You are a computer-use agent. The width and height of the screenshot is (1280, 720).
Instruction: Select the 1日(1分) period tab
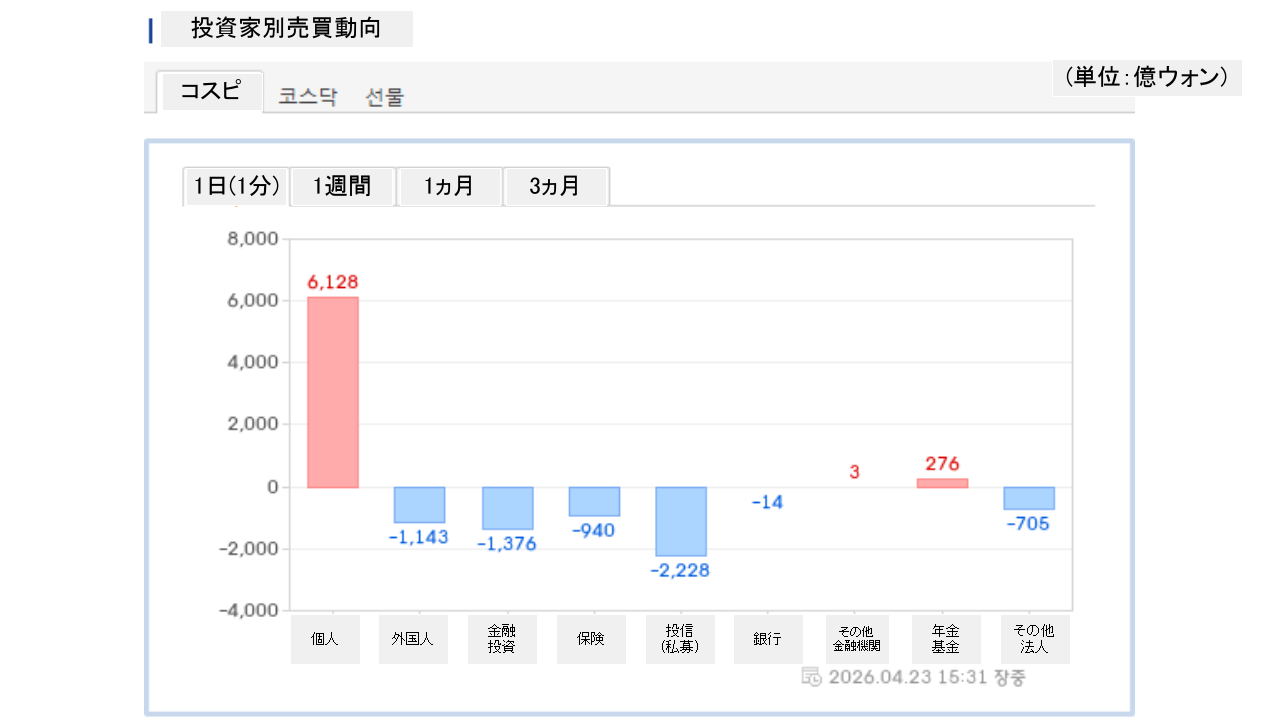[236, 186]
